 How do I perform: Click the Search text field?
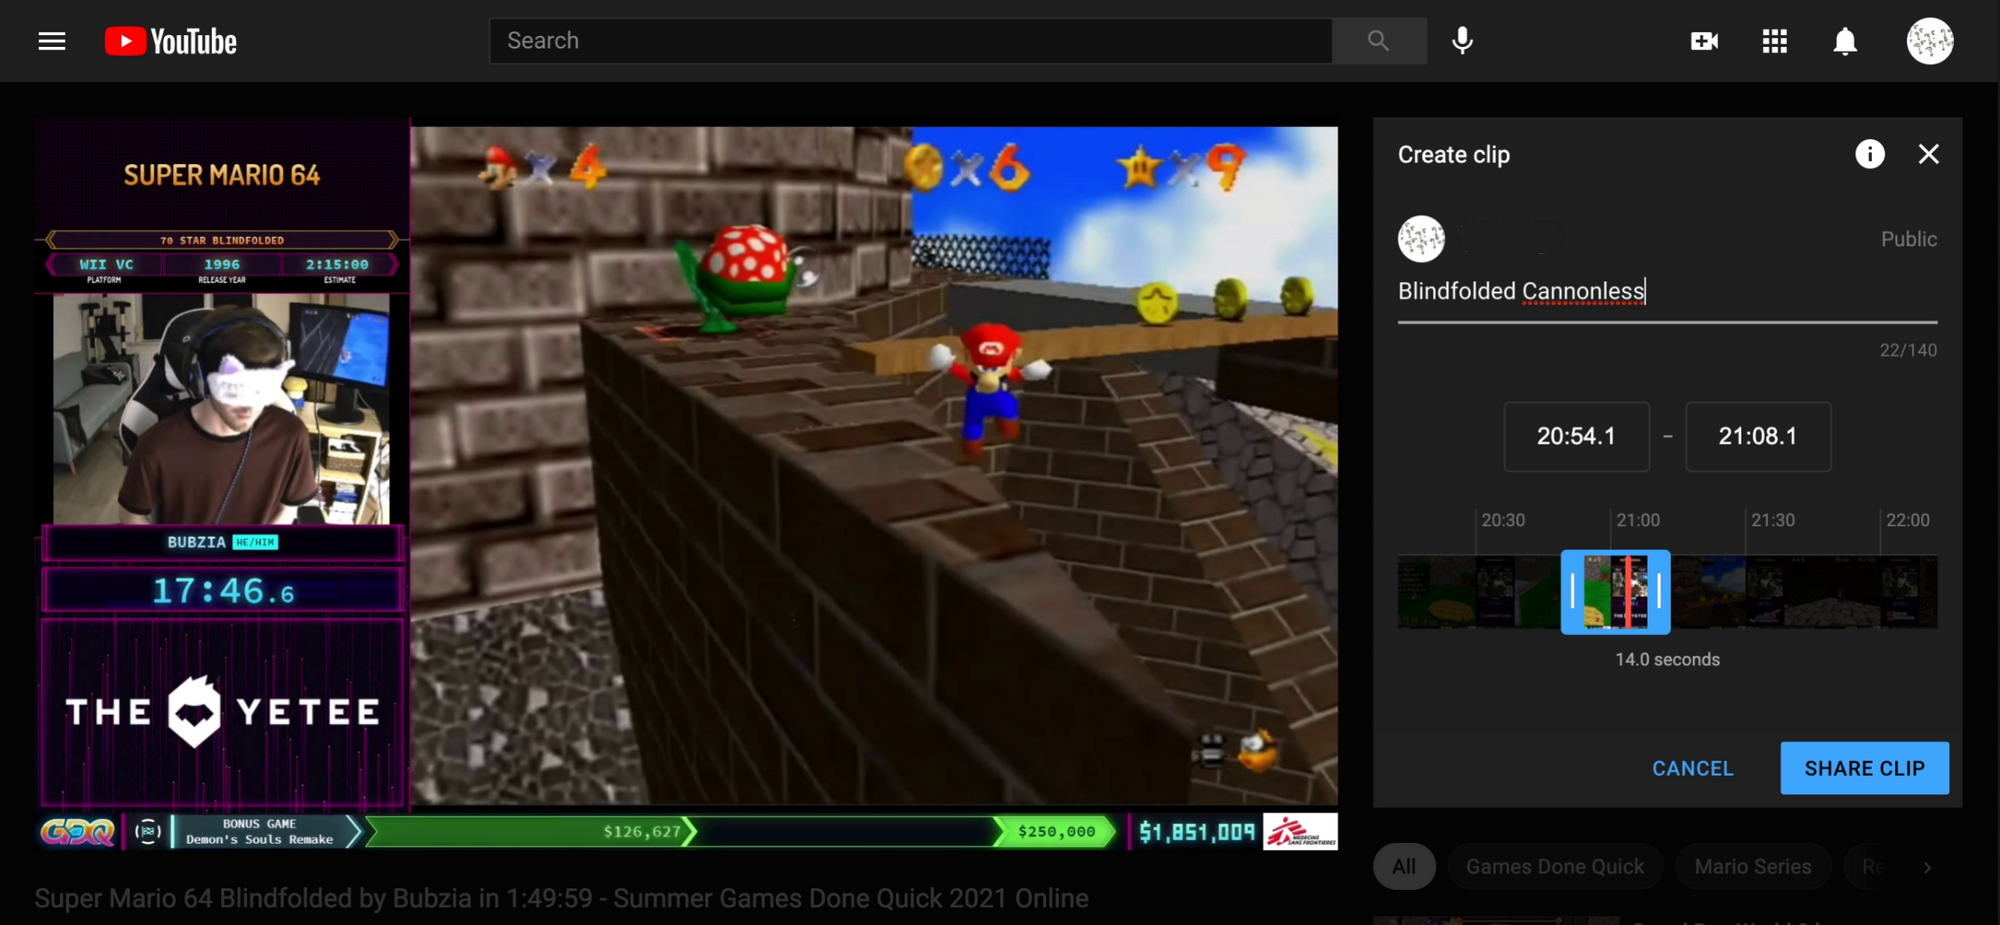[x=910, y=41]
